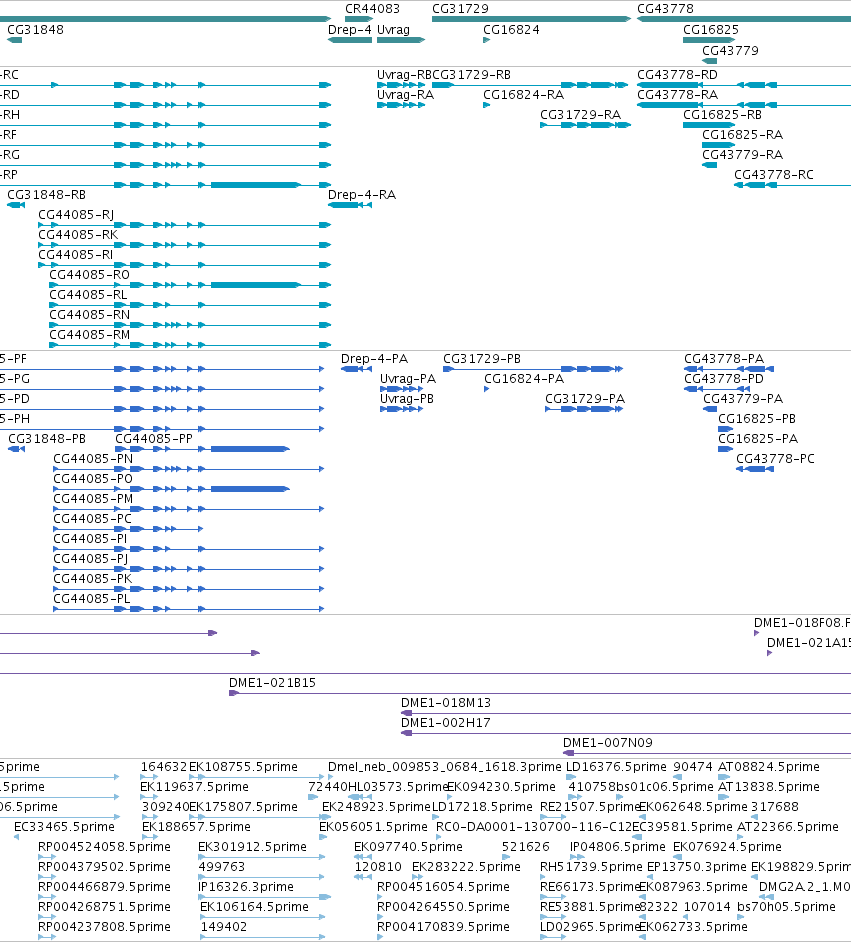Select the CG16824-RA transcript label
Screen dimensions: 851x942
[x=524, y=94]
